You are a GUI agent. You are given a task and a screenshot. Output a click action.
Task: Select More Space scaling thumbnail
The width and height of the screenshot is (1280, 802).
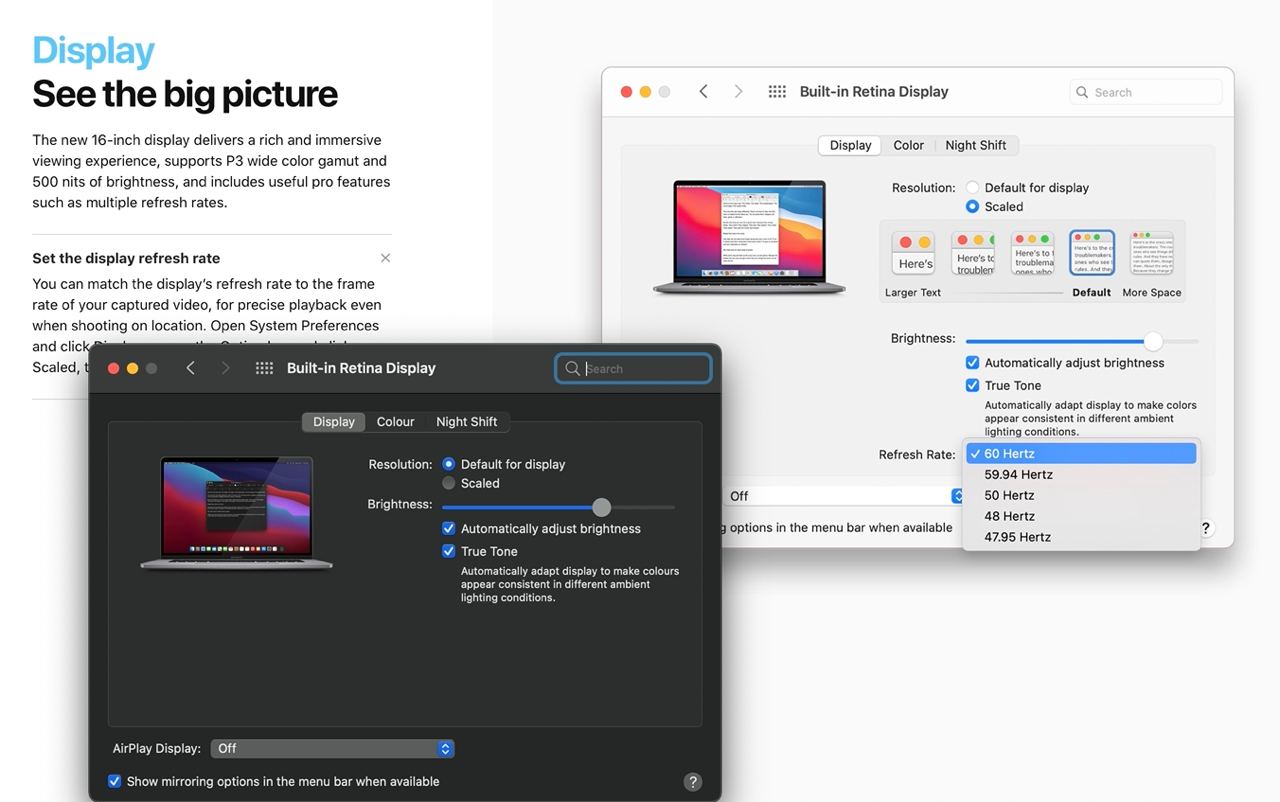click(x=1152, y=253)
